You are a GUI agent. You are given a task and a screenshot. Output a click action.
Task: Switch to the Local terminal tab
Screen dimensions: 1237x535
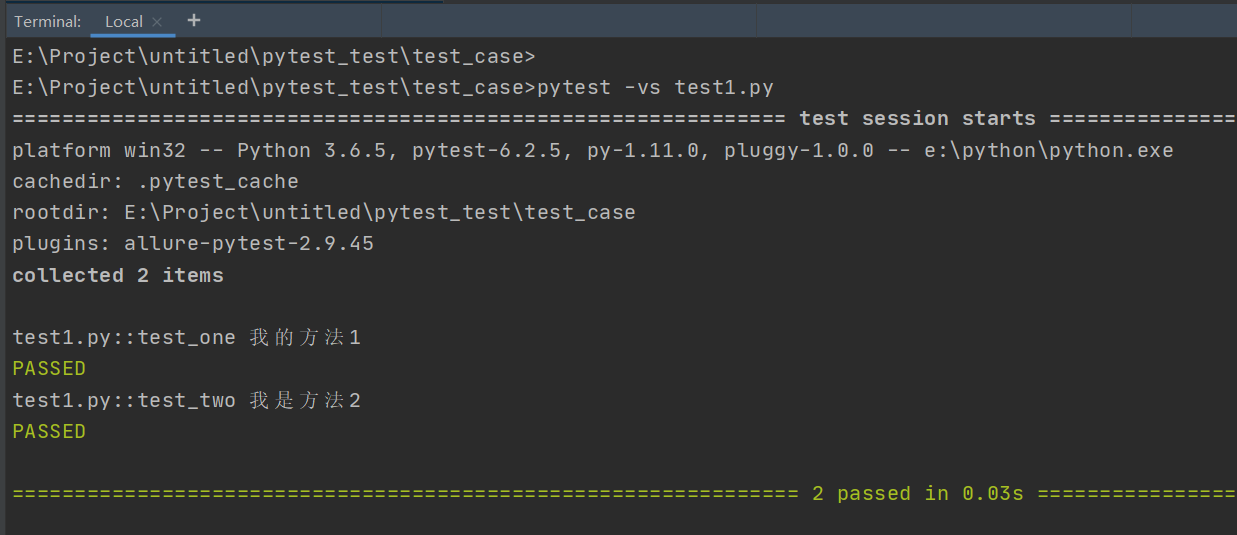(x=124, y=21)
